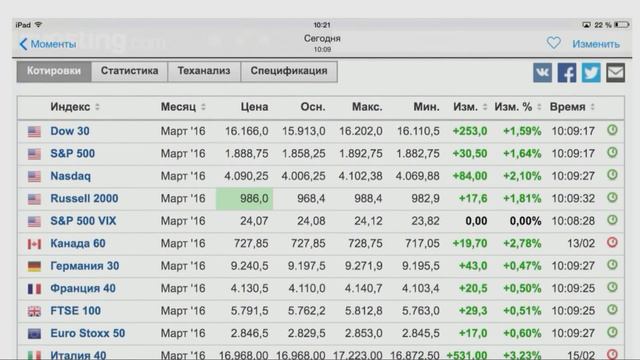Sort table by Изм. % column
The height and width of the screenshot is (360, 640).
(x=518, y=107)
